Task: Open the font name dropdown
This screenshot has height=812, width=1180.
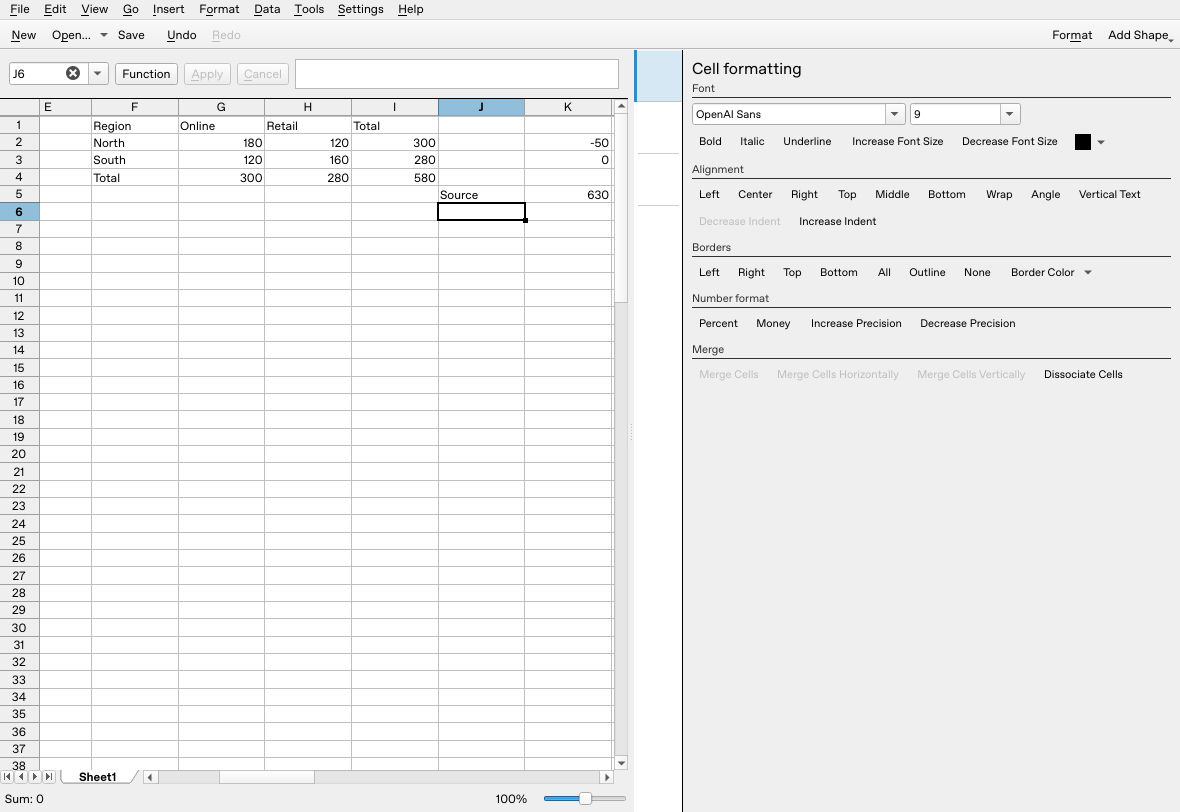Action: click(x=894, y=114)
